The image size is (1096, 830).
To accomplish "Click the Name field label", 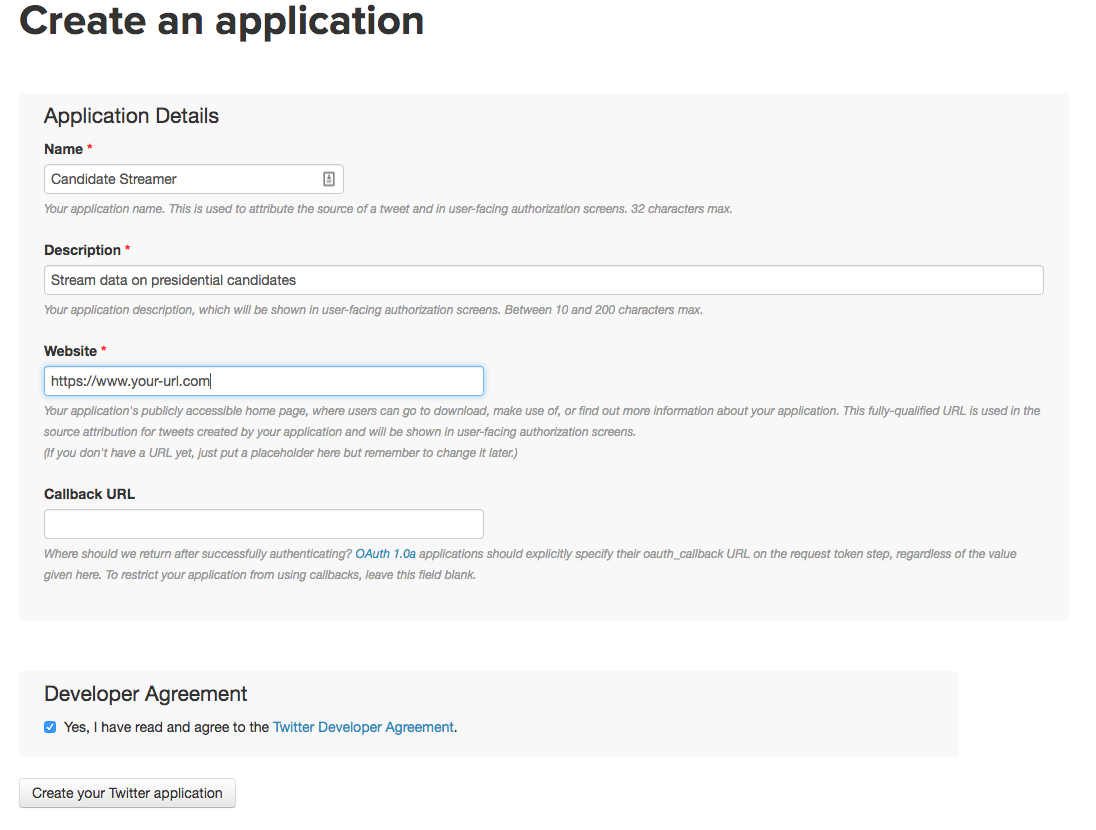I will [63, 149].
